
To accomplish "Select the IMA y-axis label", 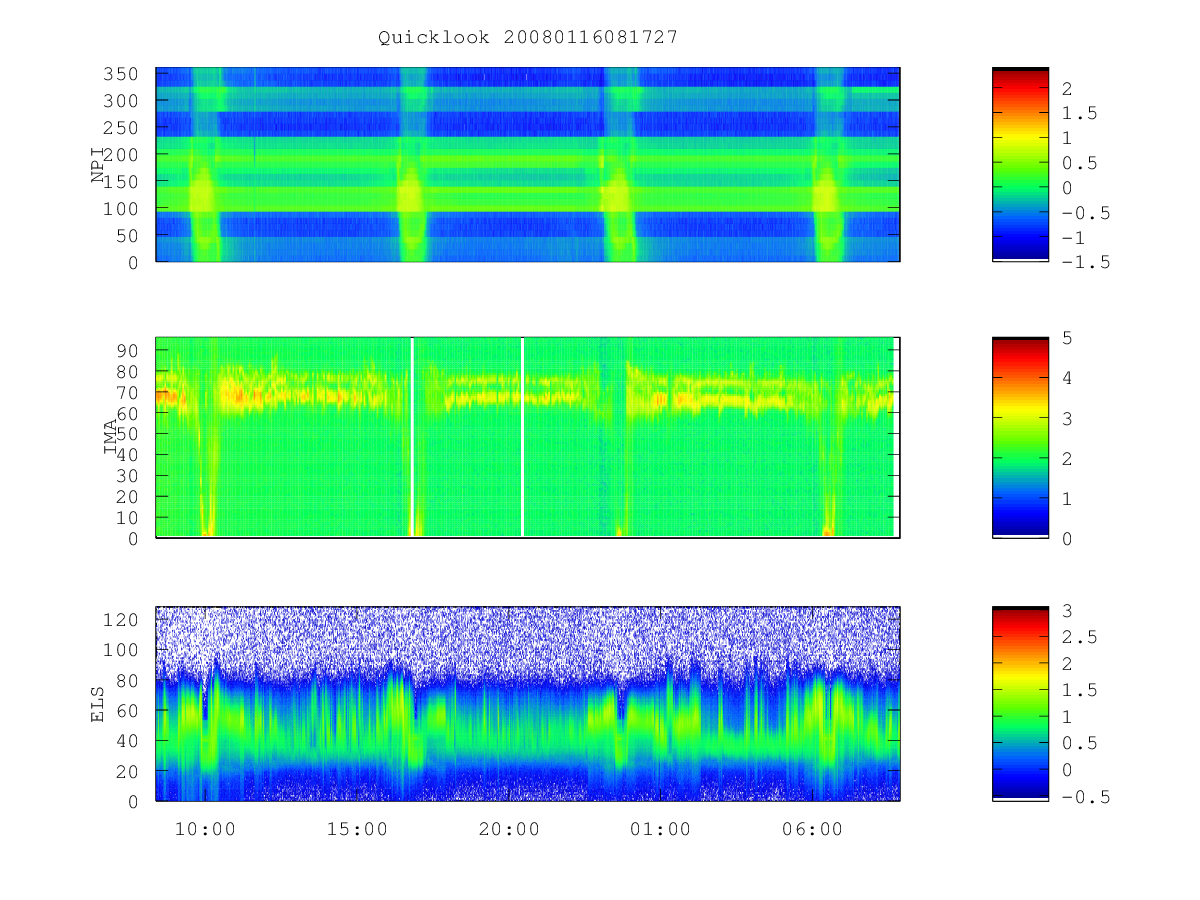I will point(110,438).
